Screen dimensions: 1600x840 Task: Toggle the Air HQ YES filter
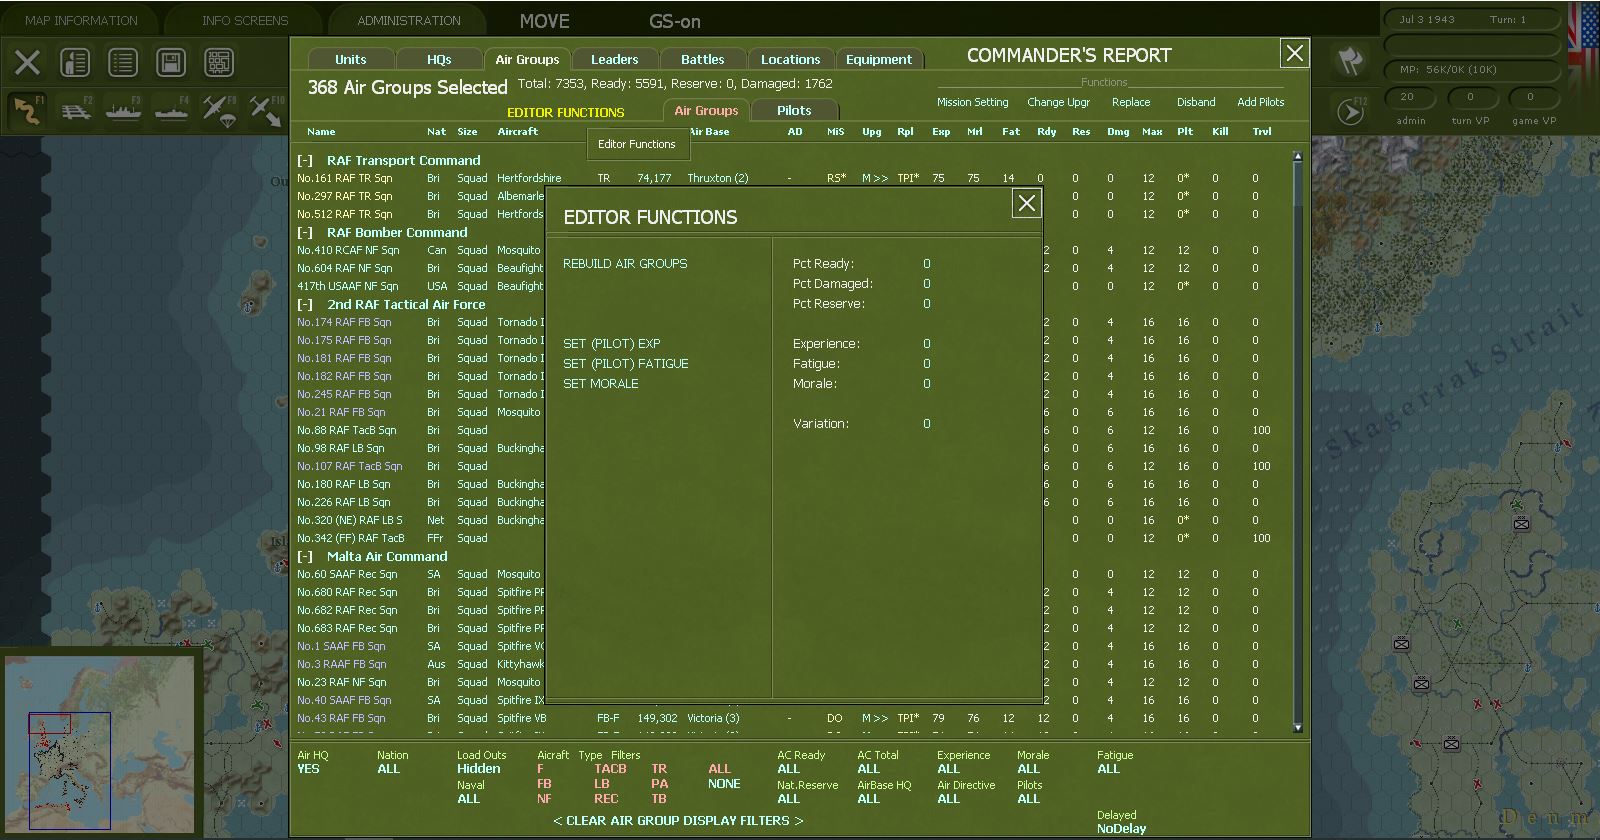308,769
